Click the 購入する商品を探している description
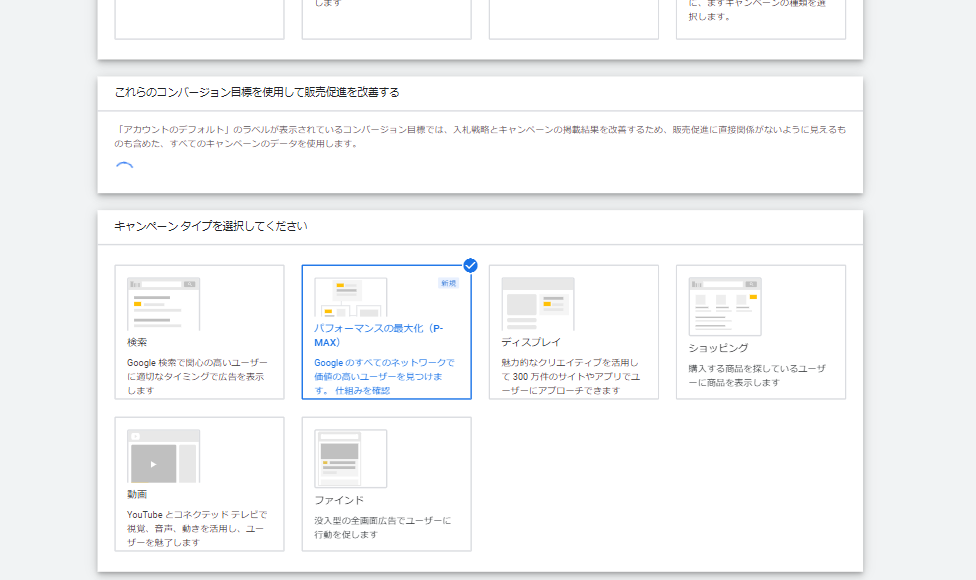Viewport: 976px width, 580px height. [757, 375]
